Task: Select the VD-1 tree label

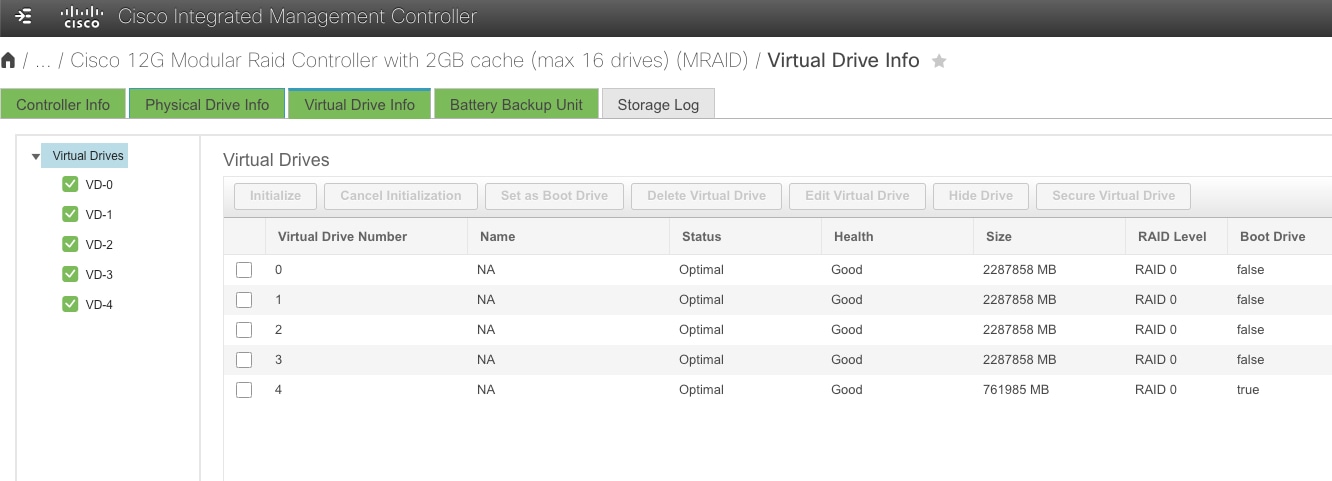Action: click(99, 215)
